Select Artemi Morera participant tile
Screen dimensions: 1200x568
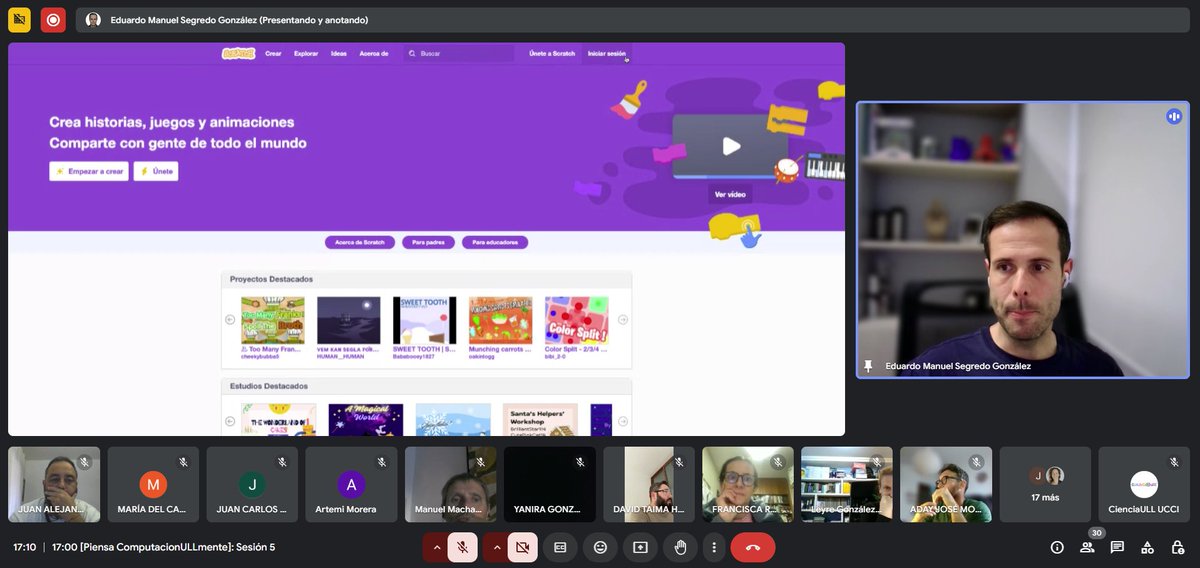pos(351,484)
